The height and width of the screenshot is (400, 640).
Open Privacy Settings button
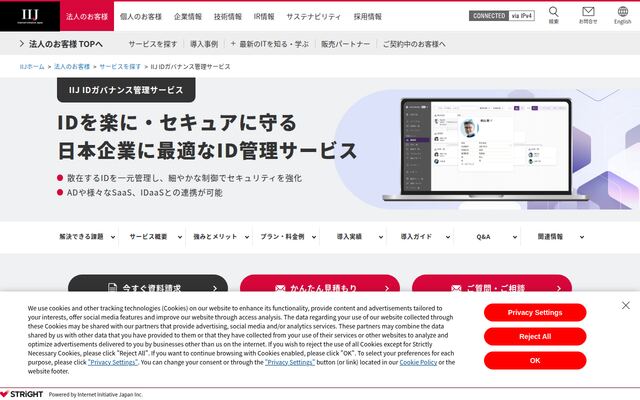[535, 313]
